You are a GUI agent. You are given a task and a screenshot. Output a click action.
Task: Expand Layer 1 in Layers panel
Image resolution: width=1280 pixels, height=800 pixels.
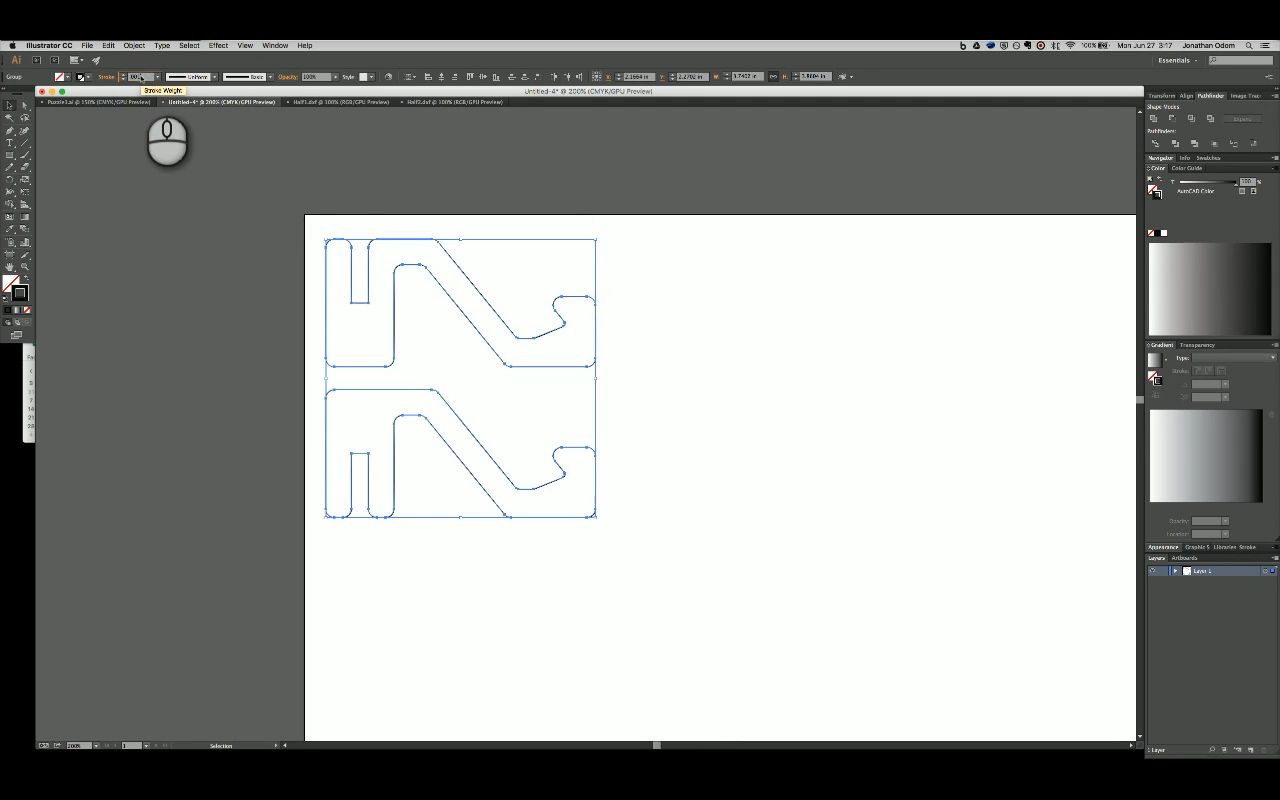(x=1175, y=571)
